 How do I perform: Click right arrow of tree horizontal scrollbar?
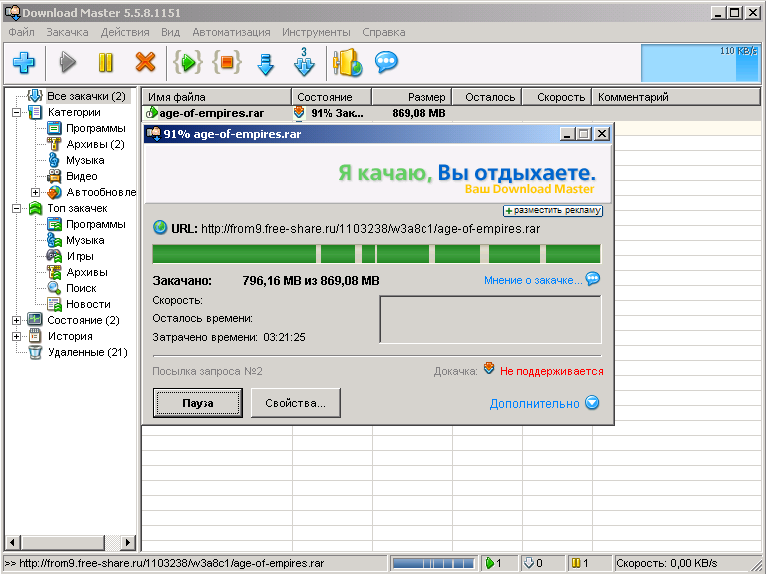click(x=128, y=542)
